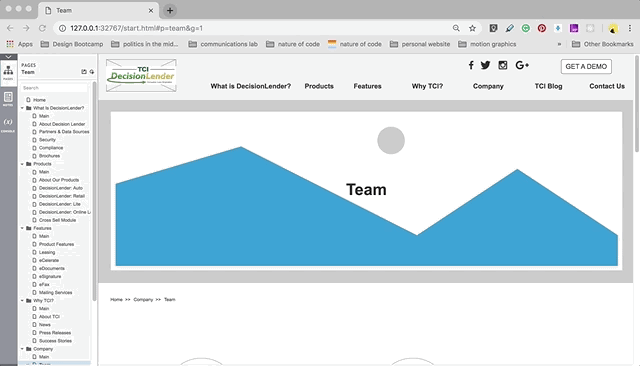Bookmark this page with star icon
This screenshot has height=366, width=640.
tap(472, 28)
